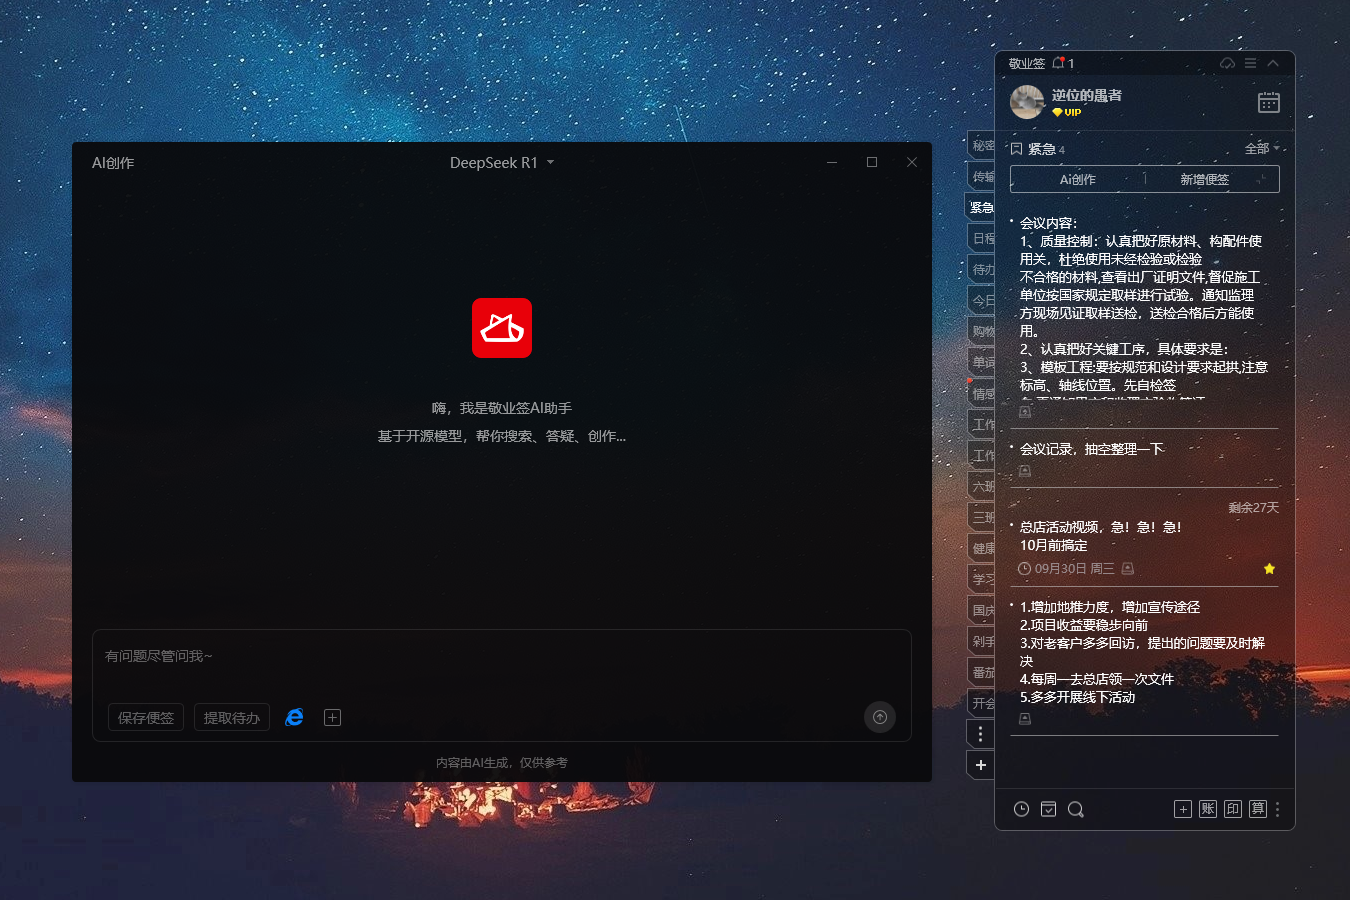Click the more categories dots tab on sidebar
1350x900 pixels.
click(x=981, y=734)
